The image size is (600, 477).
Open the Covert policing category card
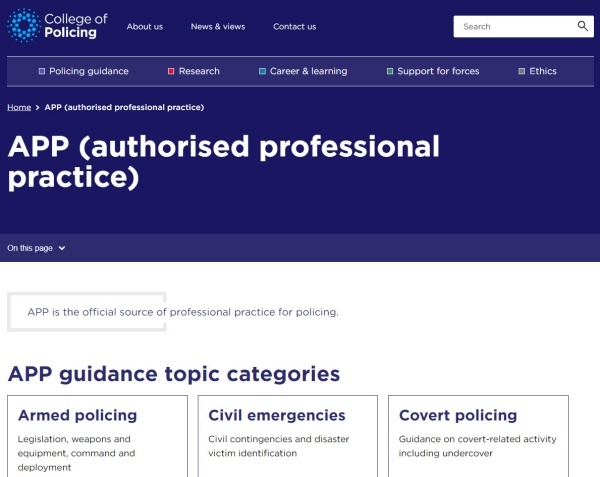pyautogui.click(x=478, y=436)
